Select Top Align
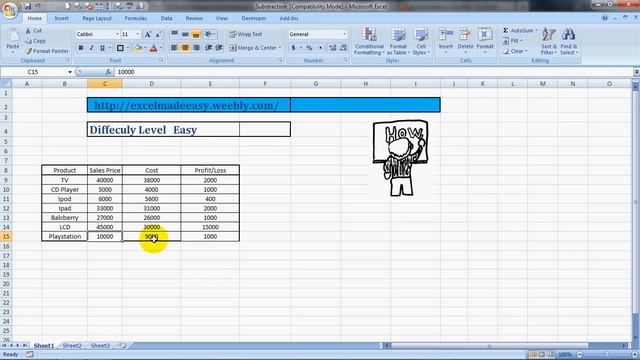The image size is (640, 360). click(x=174, y=34)
